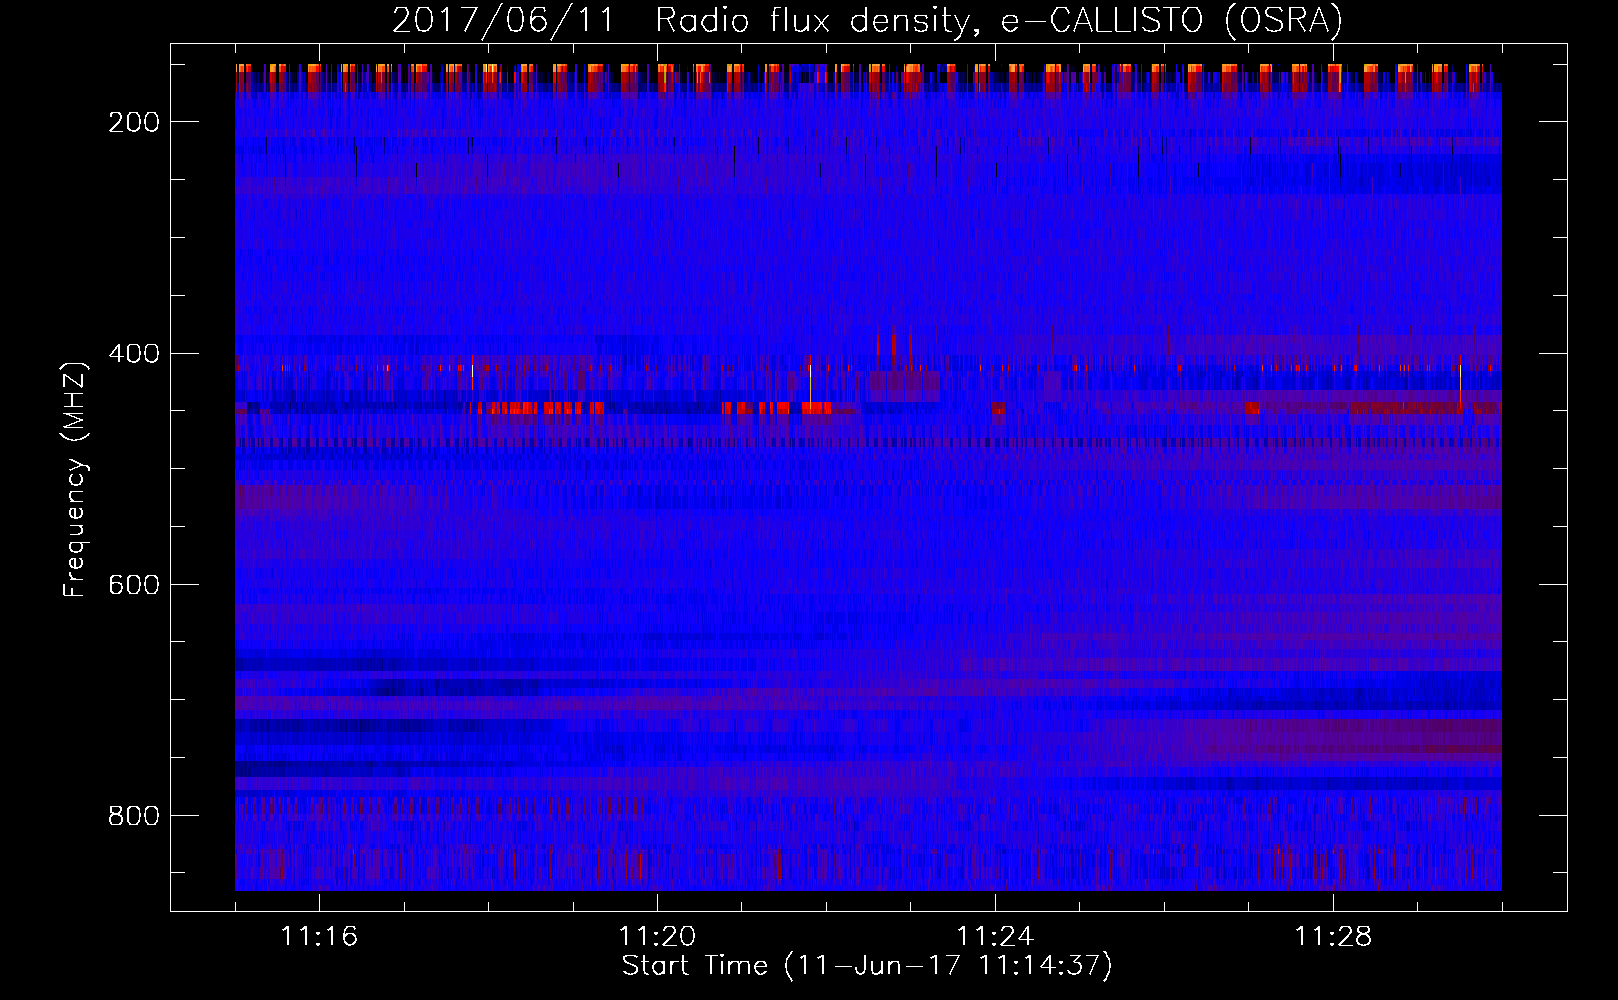
Task: Click the 200 frequency tick label
Action: click(134, 122)
